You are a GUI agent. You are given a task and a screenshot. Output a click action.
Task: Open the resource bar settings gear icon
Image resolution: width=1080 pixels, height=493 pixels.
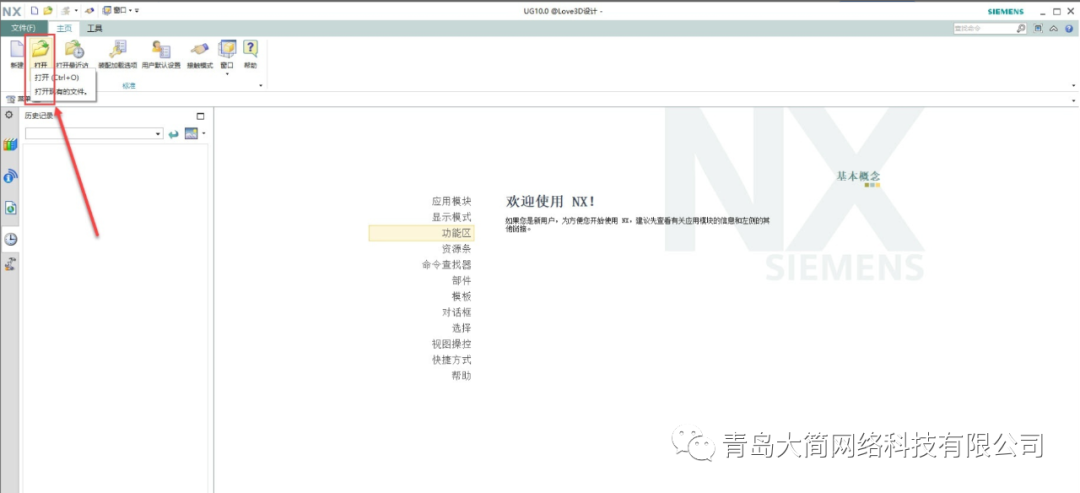coord(10,115)
